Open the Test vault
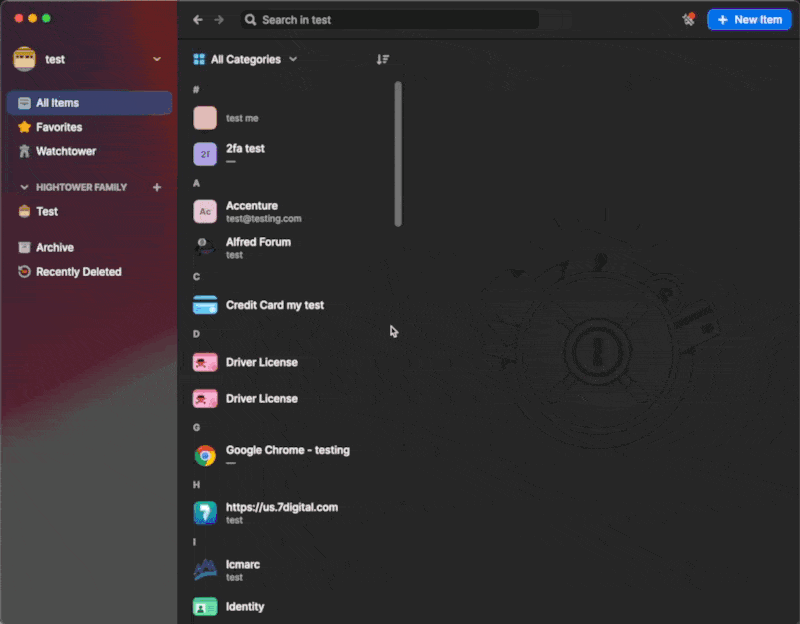This screenshot has width=800, height=624. 47,211
